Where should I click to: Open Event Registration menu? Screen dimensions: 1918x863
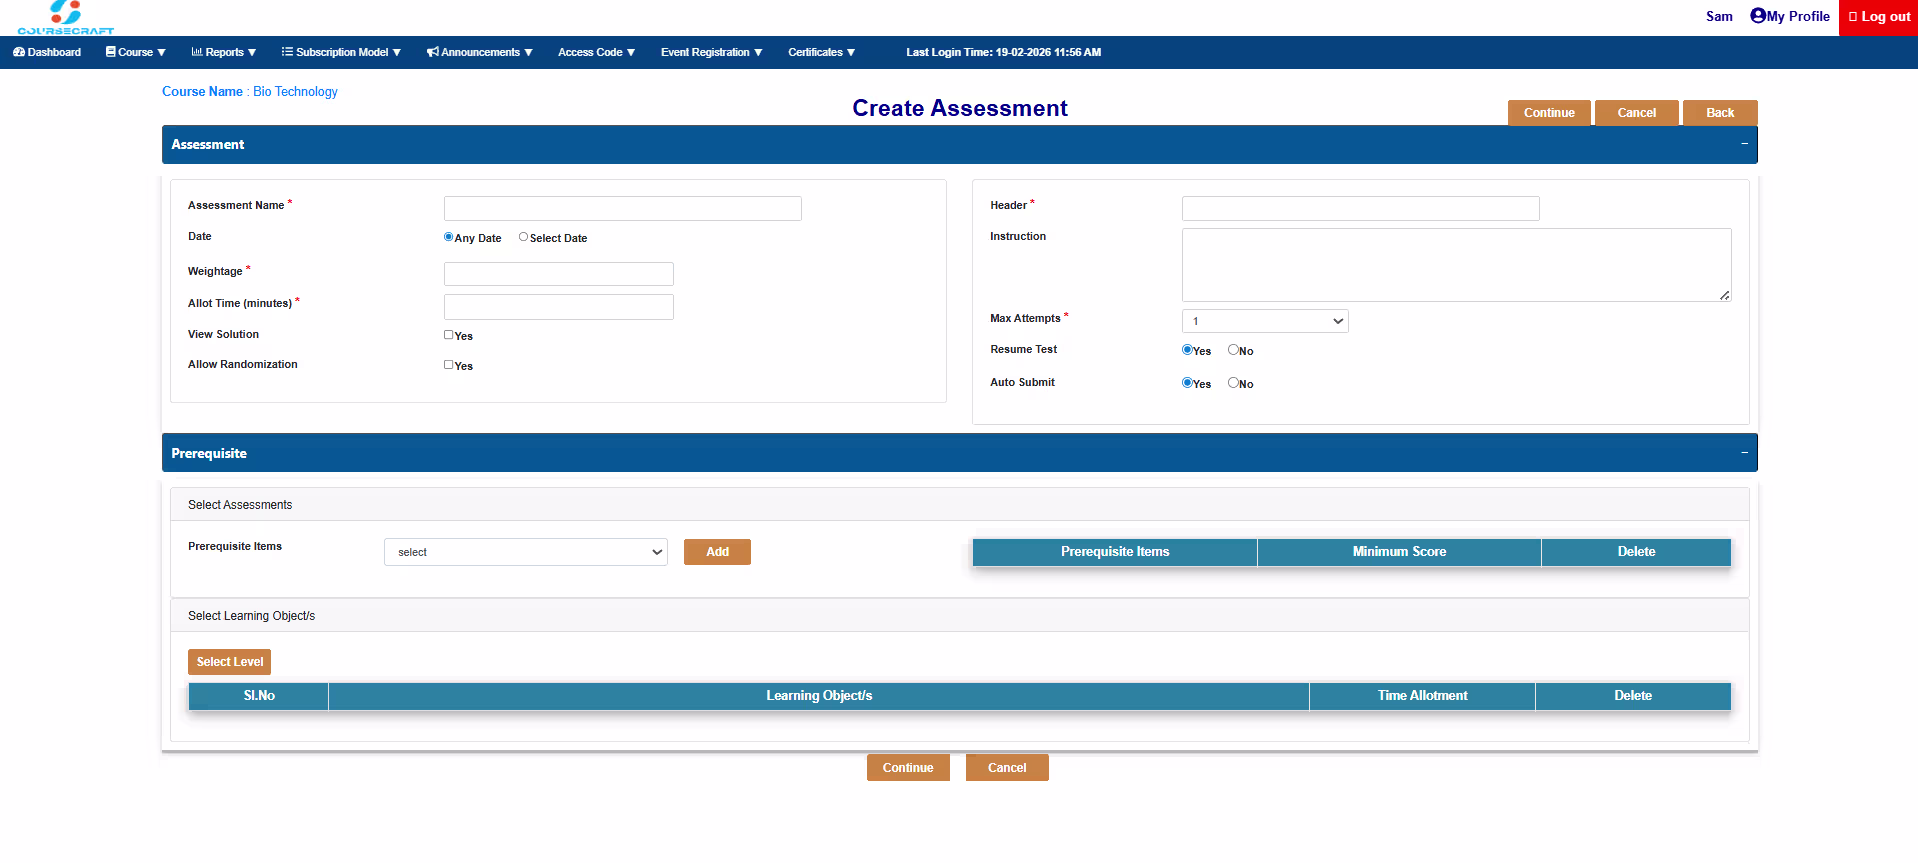(712, 52)
